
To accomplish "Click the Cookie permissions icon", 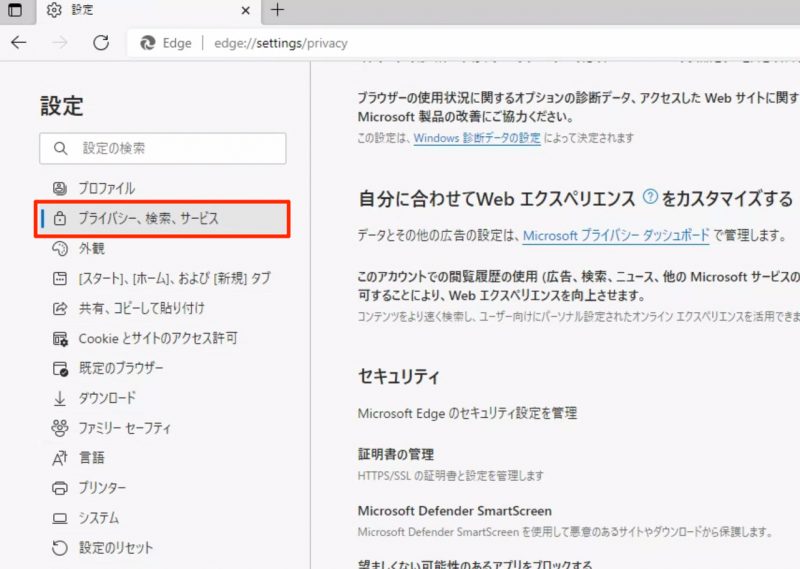I will coord(60,339).
